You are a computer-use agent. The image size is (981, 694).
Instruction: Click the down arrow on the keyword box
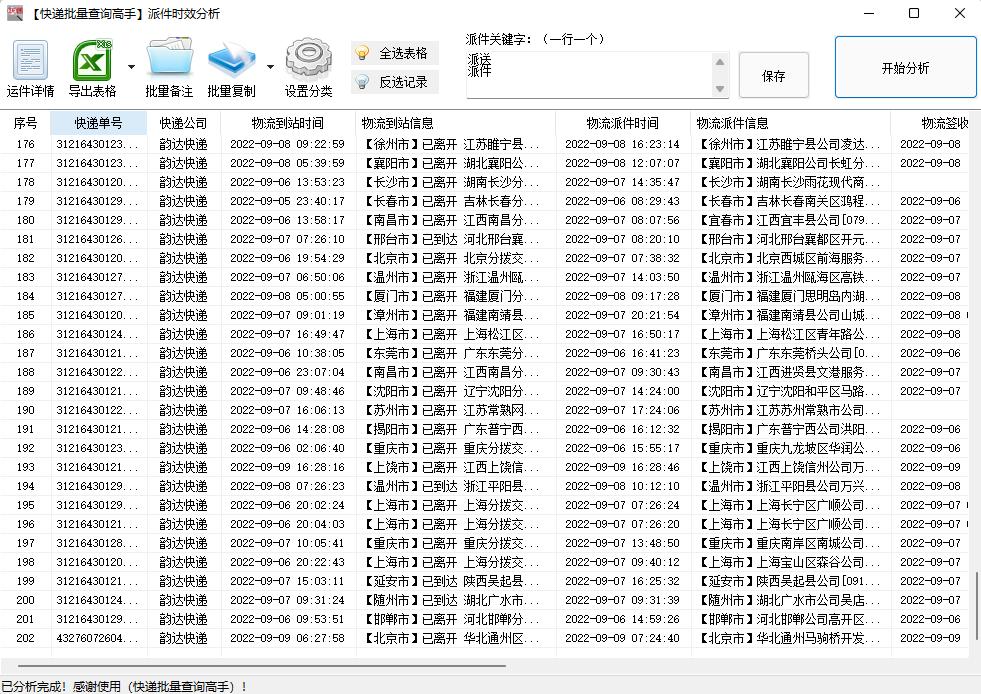click(722, 88)
